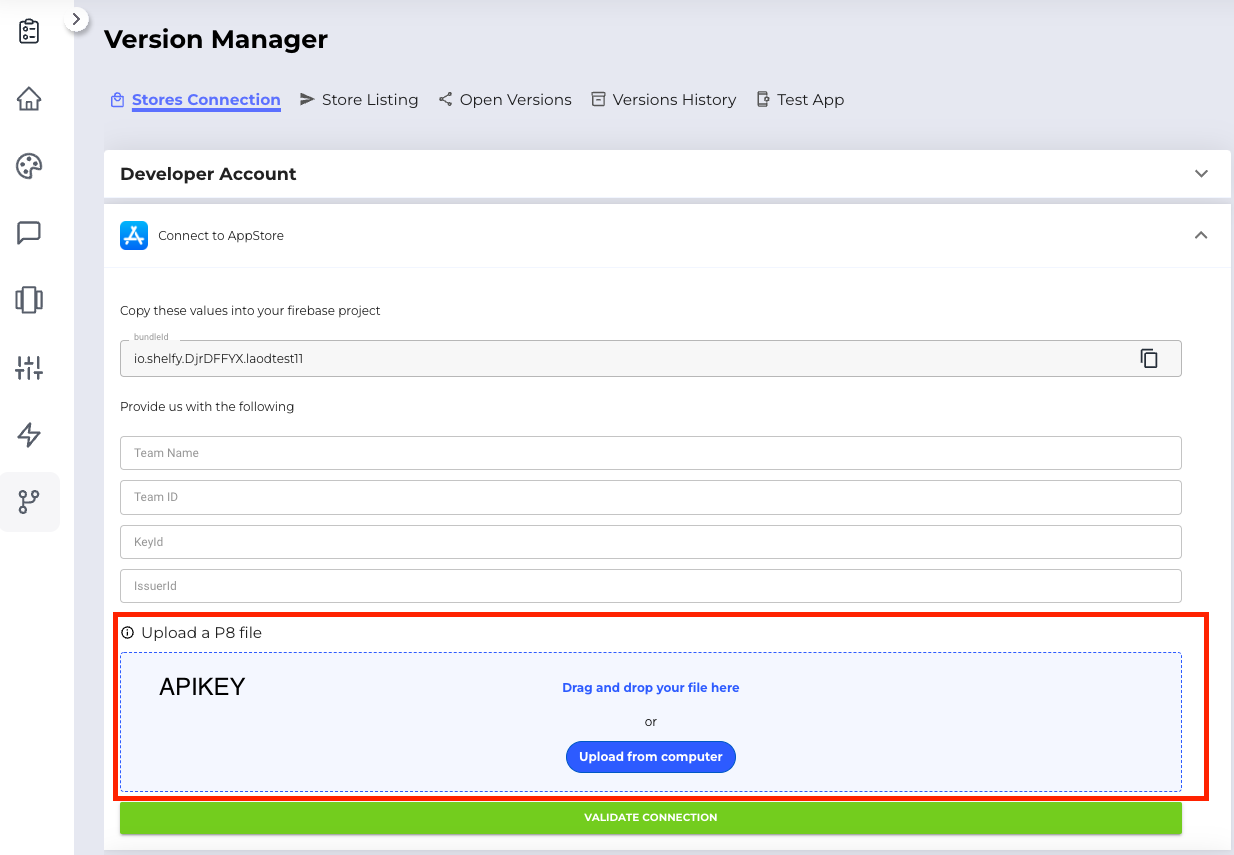Select the mobile screens carousel icon
The height and width of the screenshot is (855, 1234).
coord(29,300)
